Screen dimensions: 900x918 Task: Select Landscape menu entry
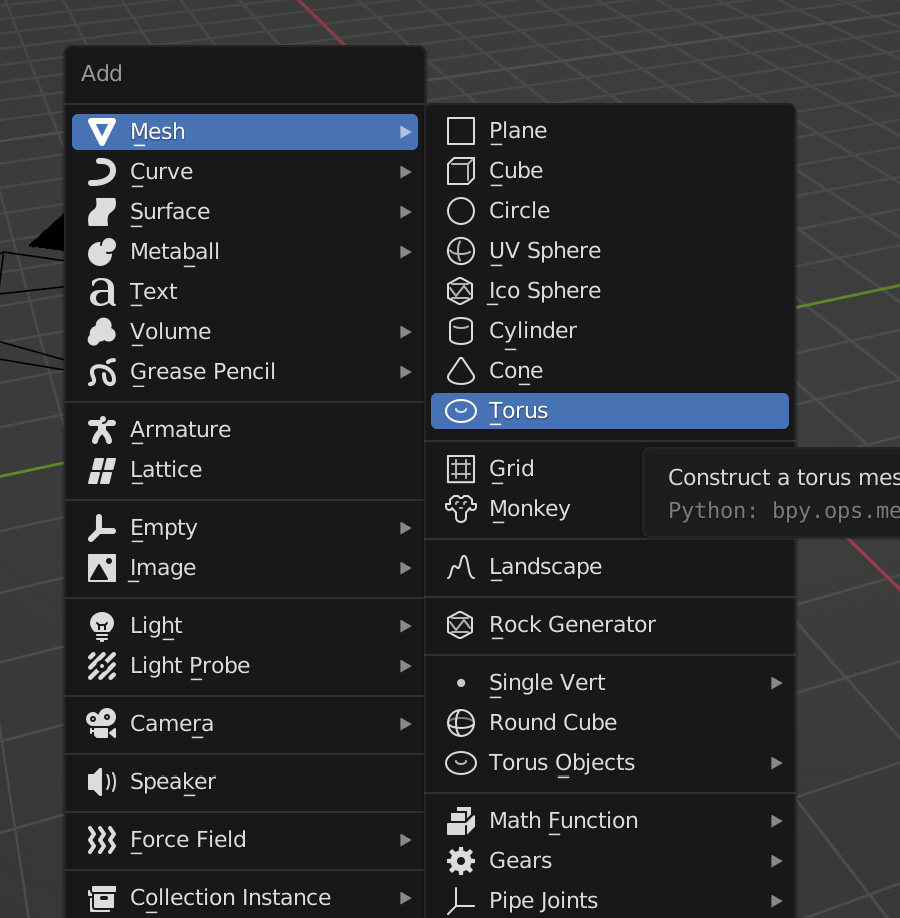tap(610, 567)
